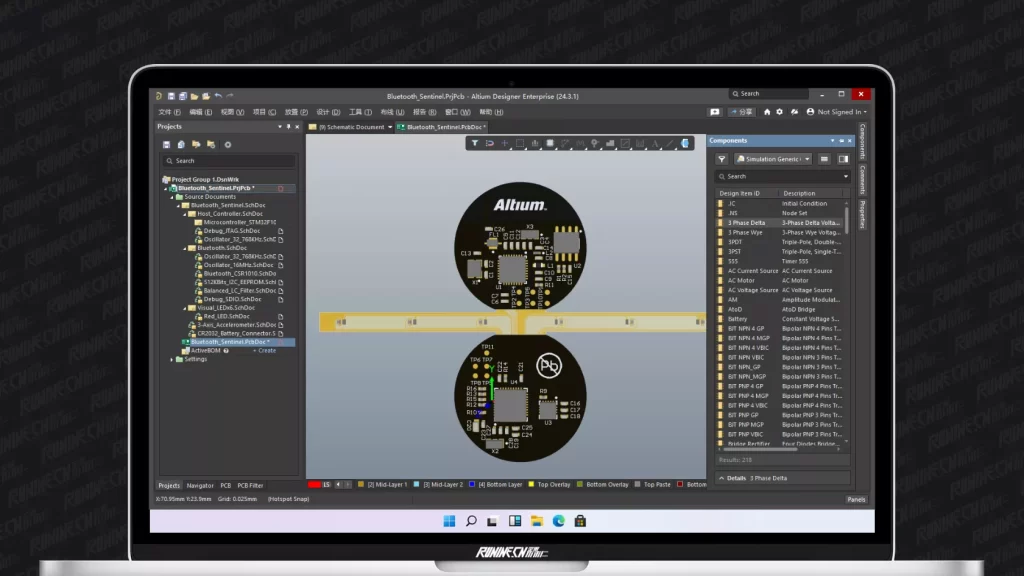Toggle the list view button in Components panel
Screen dimensions: 1024x576
tap(824, 159)
